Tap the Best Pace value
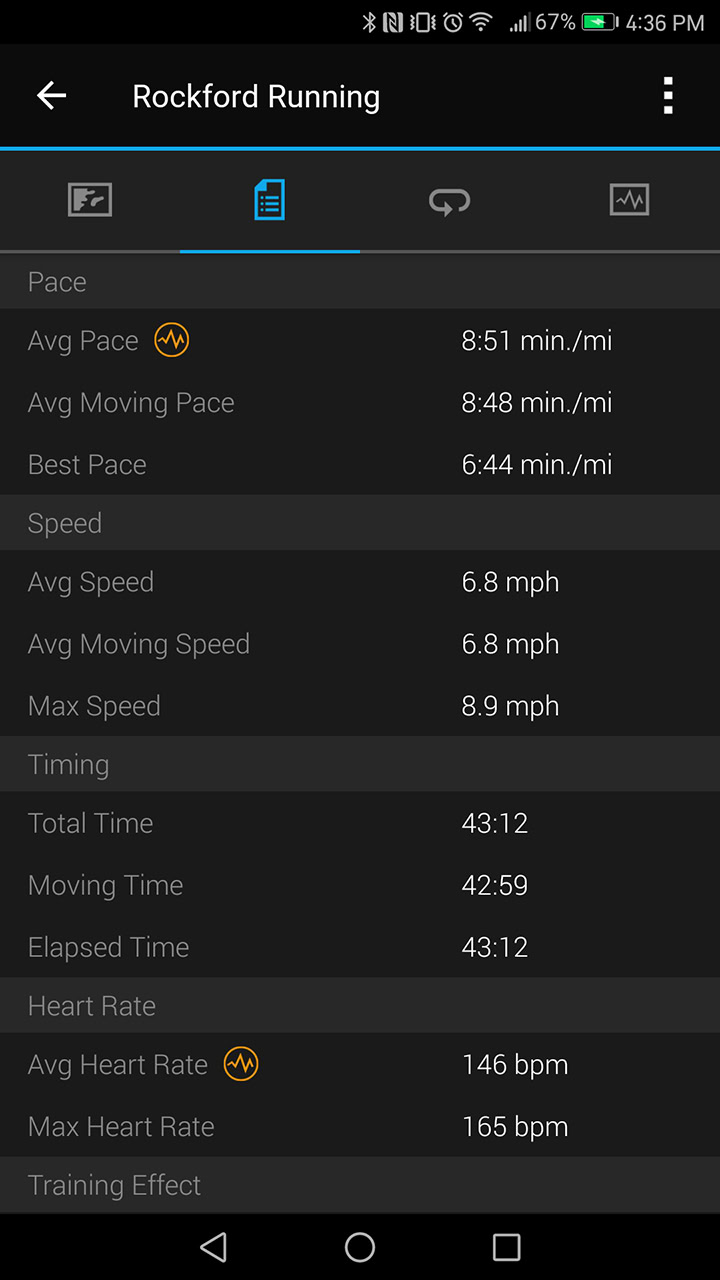The width and height of the screenshot is (720, 1280). (536, 465)
